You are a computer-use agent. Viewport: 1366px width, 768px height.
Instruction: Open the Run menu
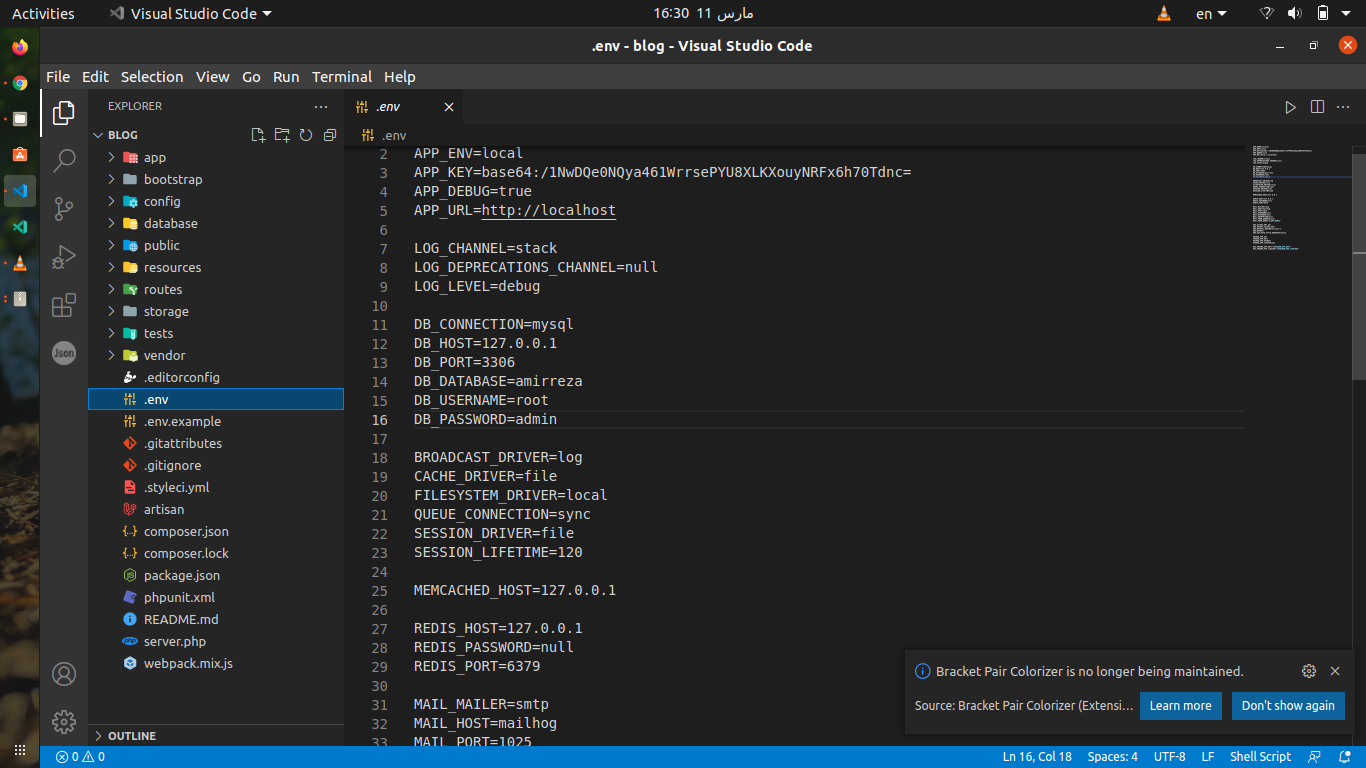(286, 77)
